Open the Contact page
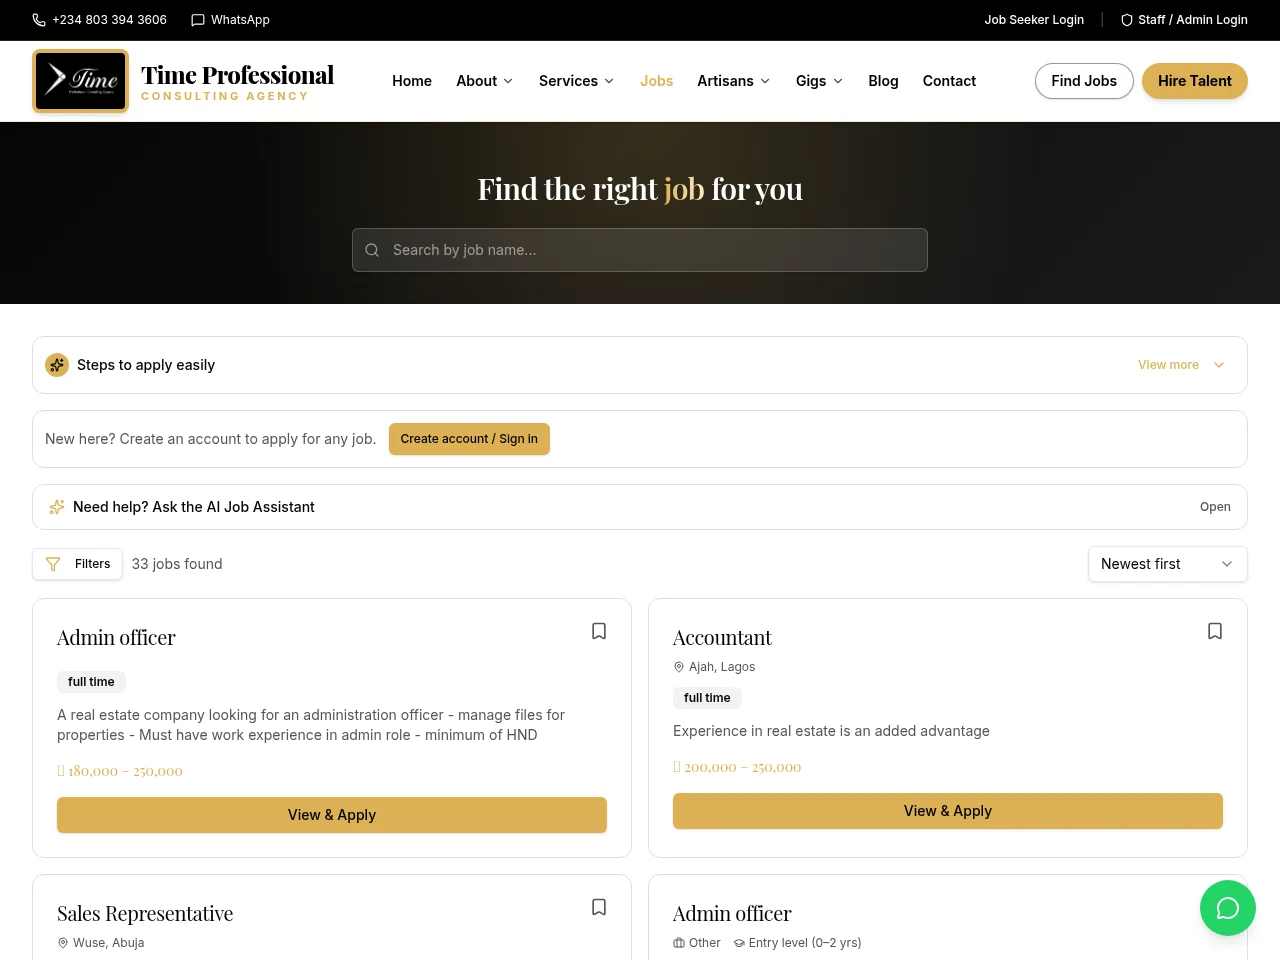Screen dimensions: 1280x960 point(949,81)
